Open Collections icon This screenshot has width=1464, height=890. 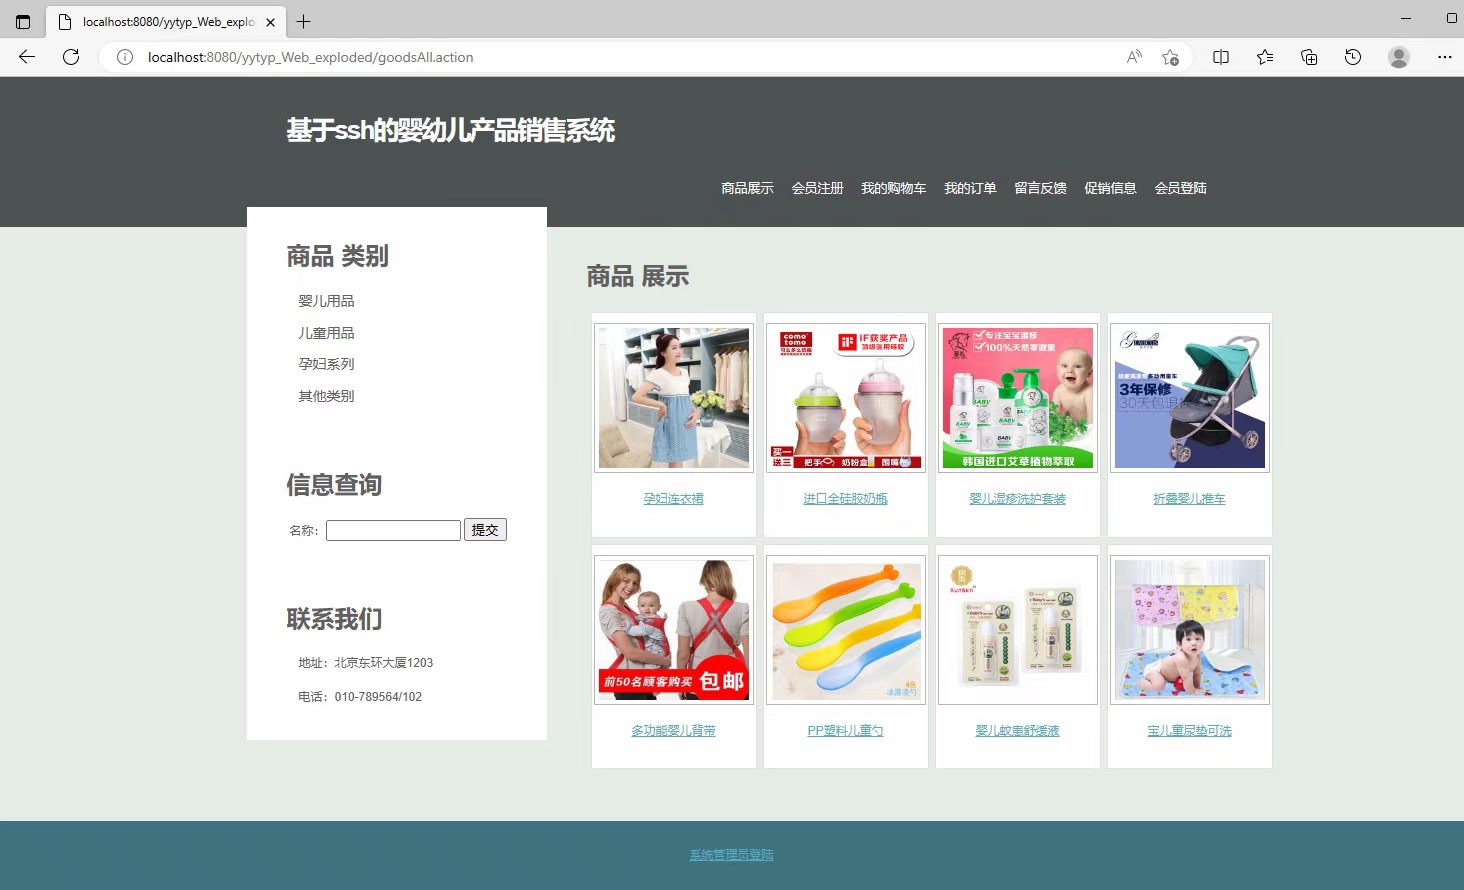click(x=1309, y=57)
